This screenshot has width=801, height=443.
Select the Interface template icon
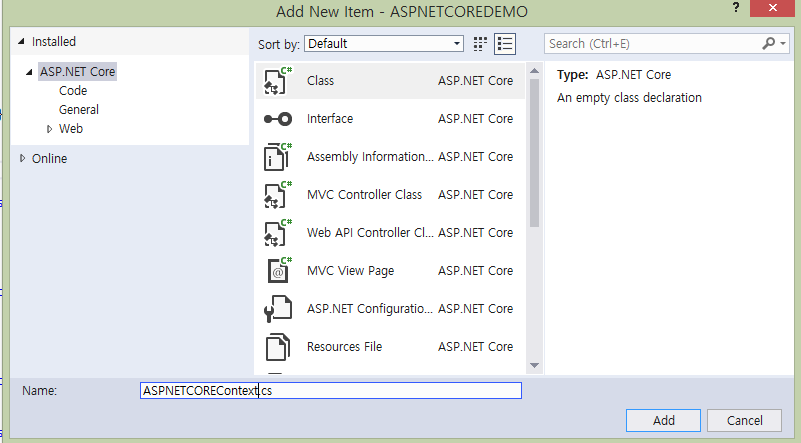(277, 119)
